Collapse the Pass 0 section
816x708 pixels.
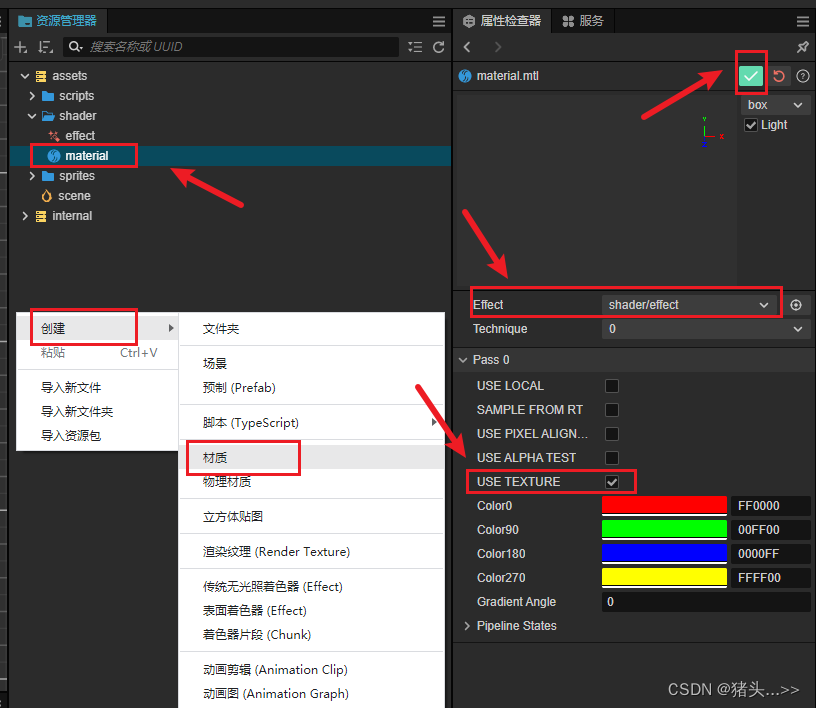click(463, 359)
